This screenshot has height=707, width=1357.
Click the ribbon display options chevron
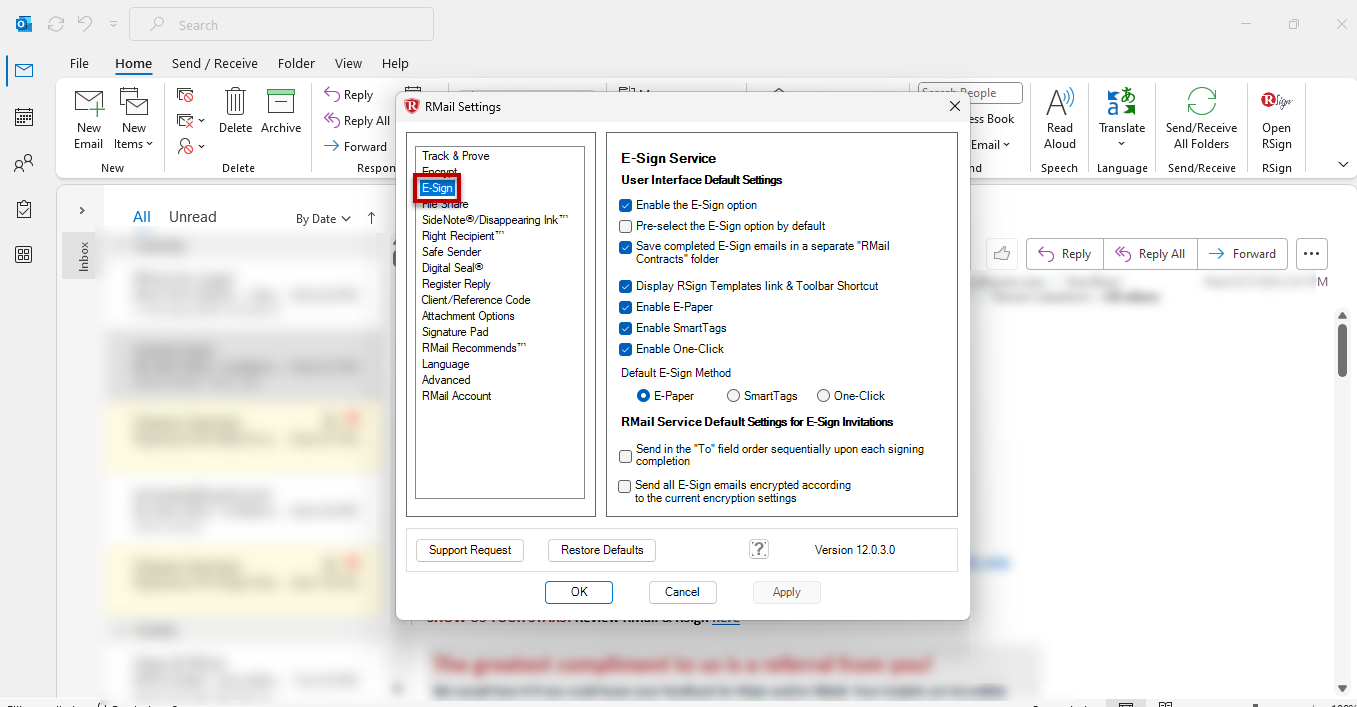(1343, 164)
